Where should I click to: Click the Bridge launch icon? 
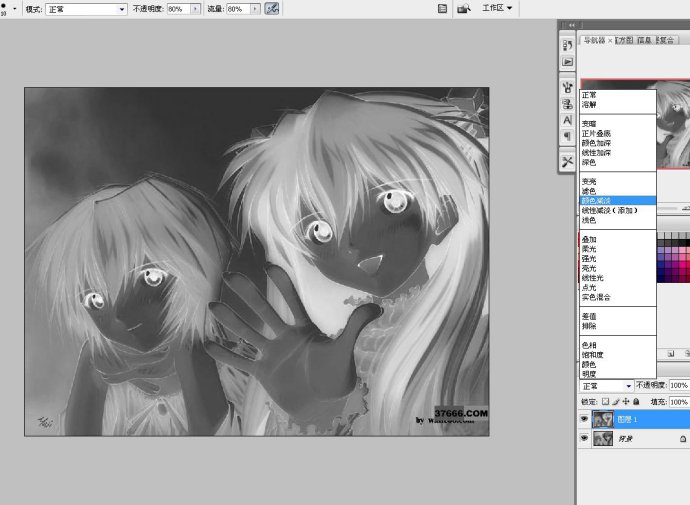click(463, 9)
